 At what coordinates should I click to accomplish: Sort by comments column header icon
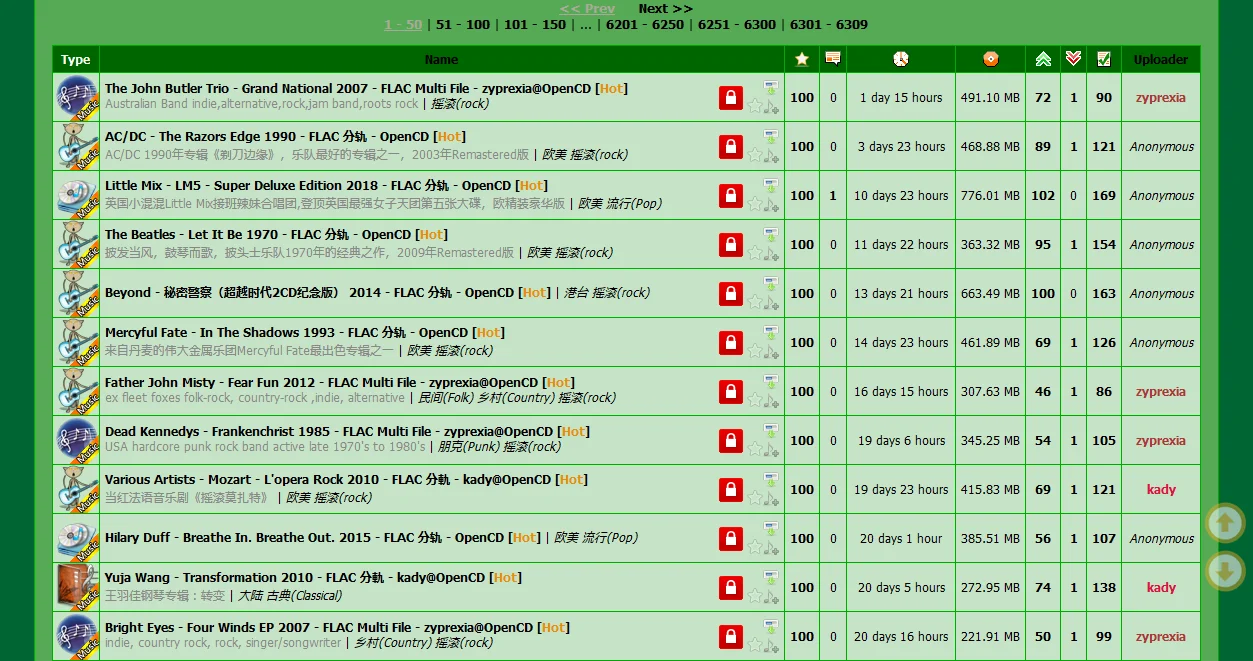pos(832,59)
